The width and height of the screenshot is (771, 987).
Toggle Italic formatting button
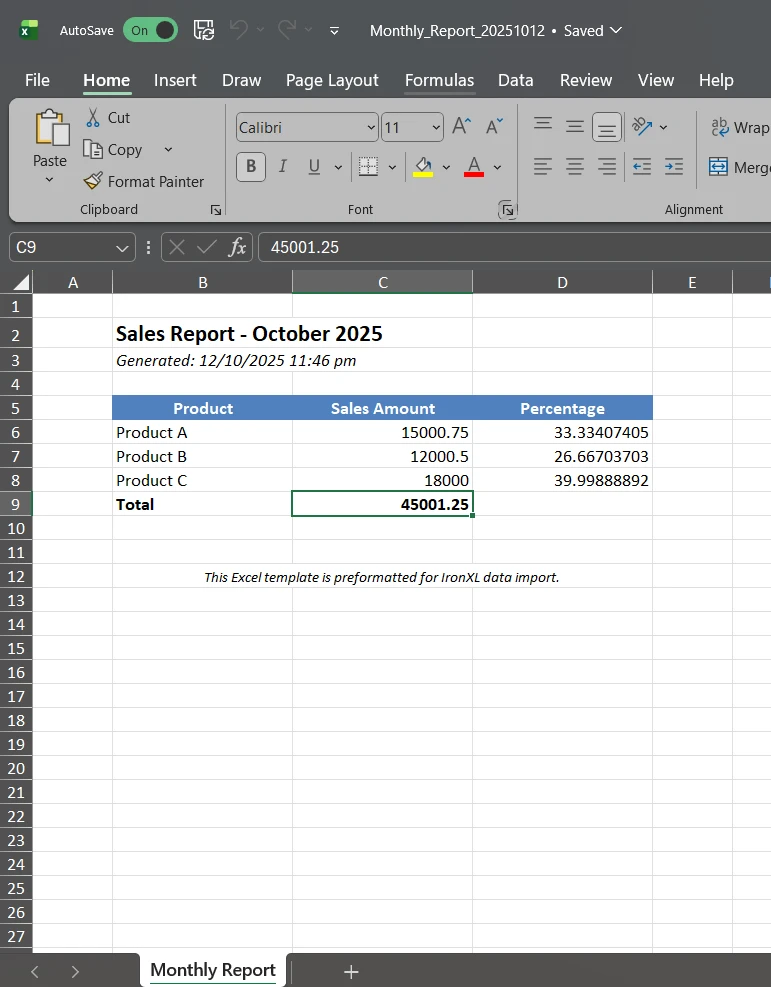(283, 166)
